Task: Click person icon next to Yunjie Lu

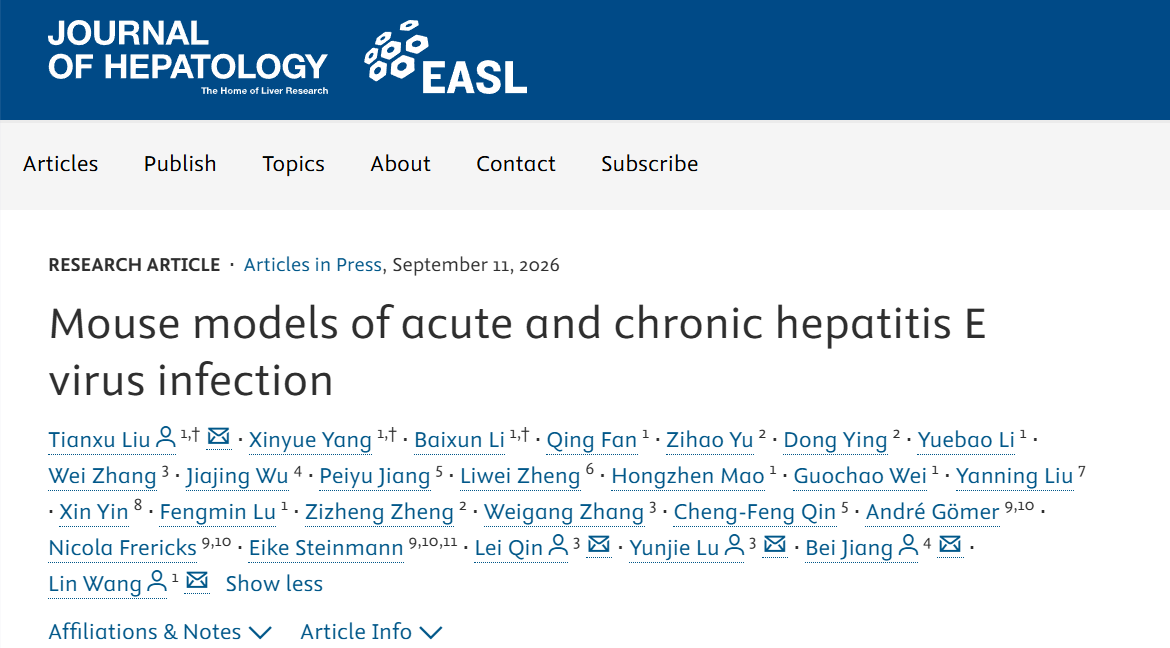Action: pyautogui.click(x=734, y=546)
